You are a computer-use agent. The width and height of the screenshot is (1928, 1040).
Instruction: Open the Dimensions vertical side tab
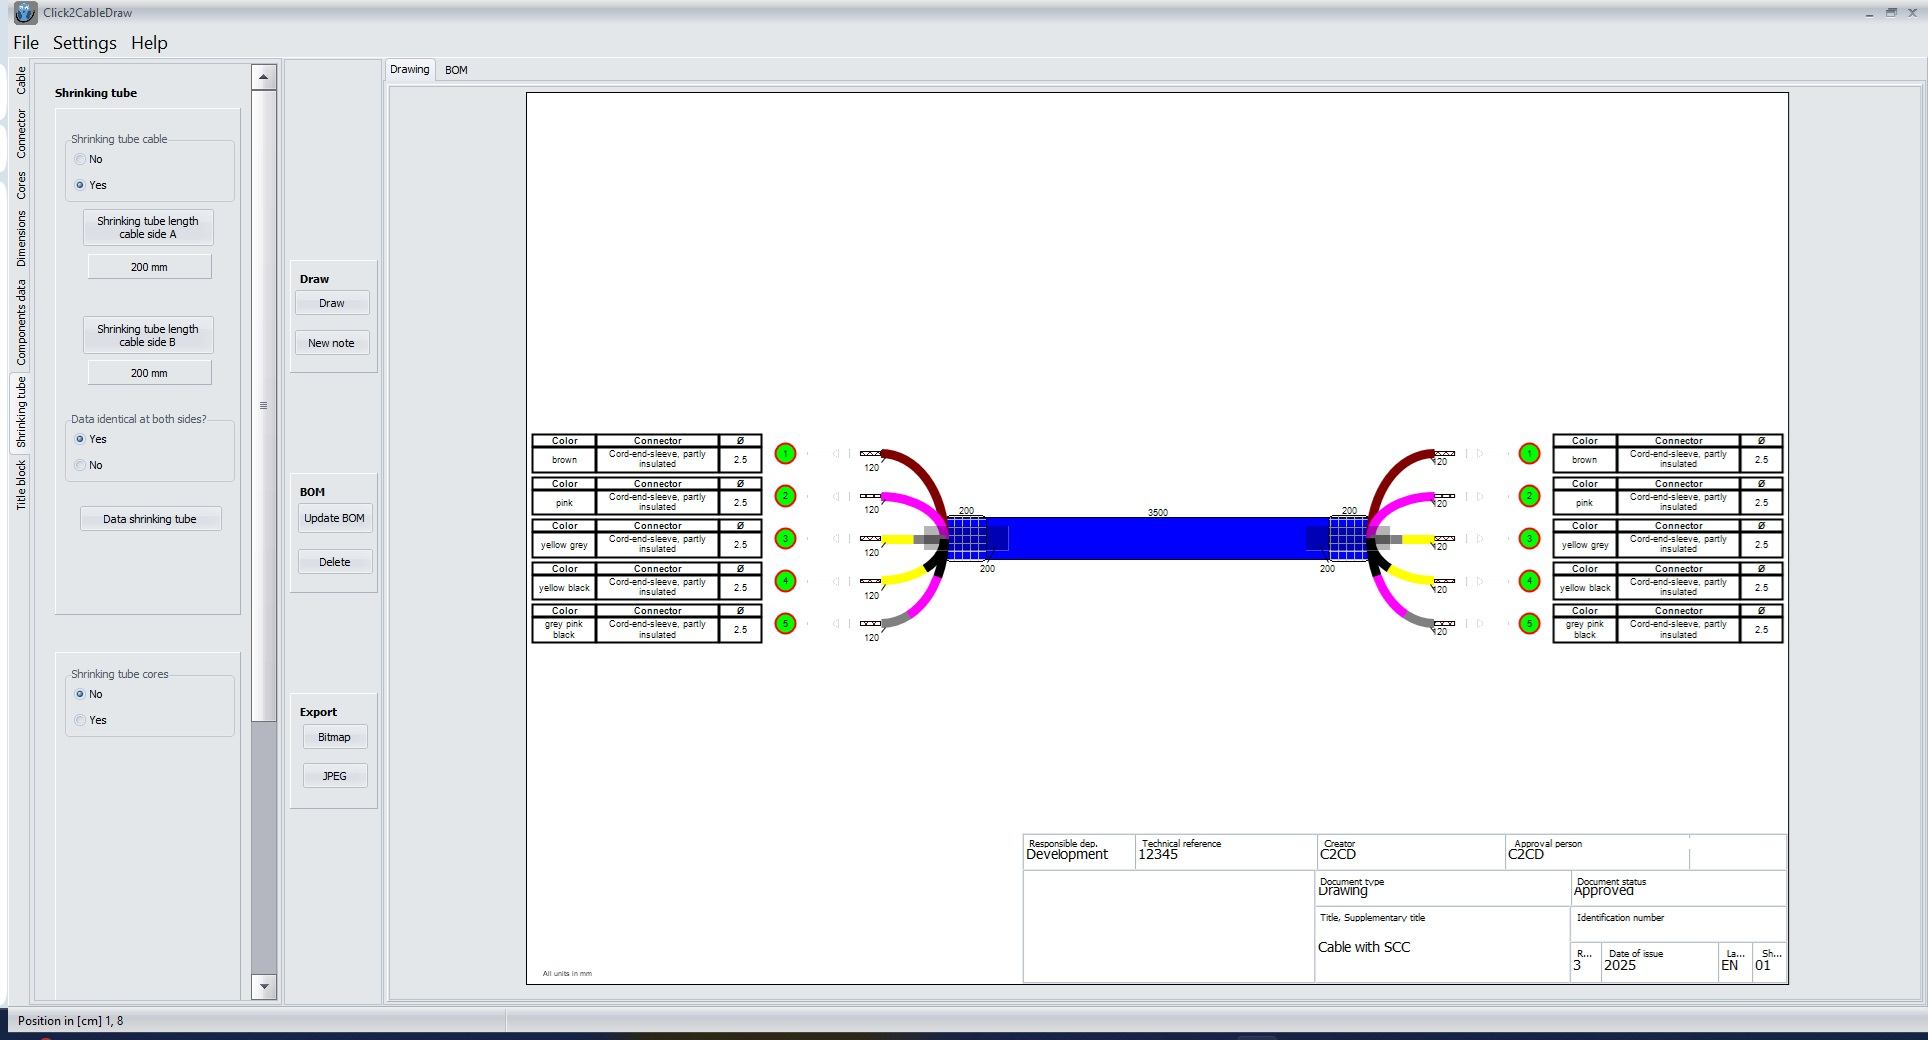[x=21, y=238]
